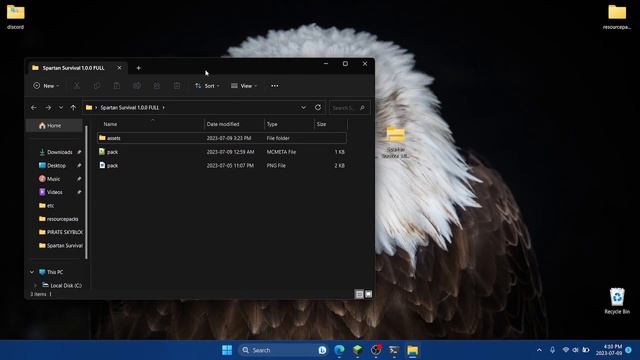Select Home in the navigation pane
640x360 pixels.
click(x=54, y=125)
